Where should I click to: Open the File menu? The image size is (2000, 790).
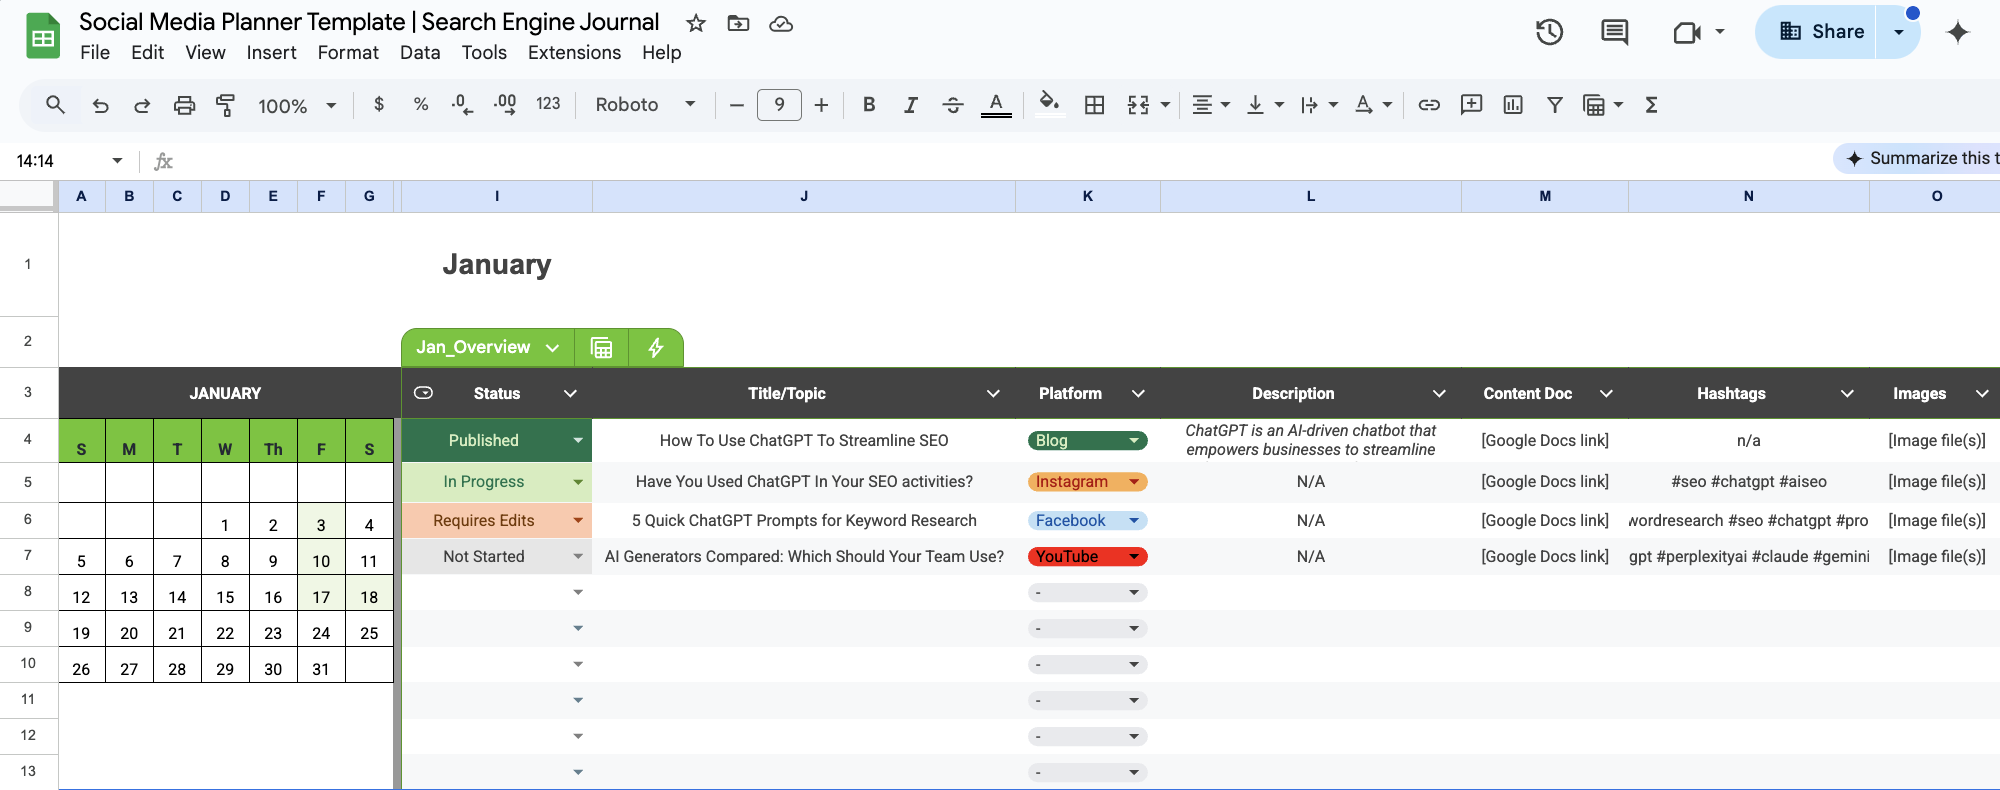tap(95, 53)
